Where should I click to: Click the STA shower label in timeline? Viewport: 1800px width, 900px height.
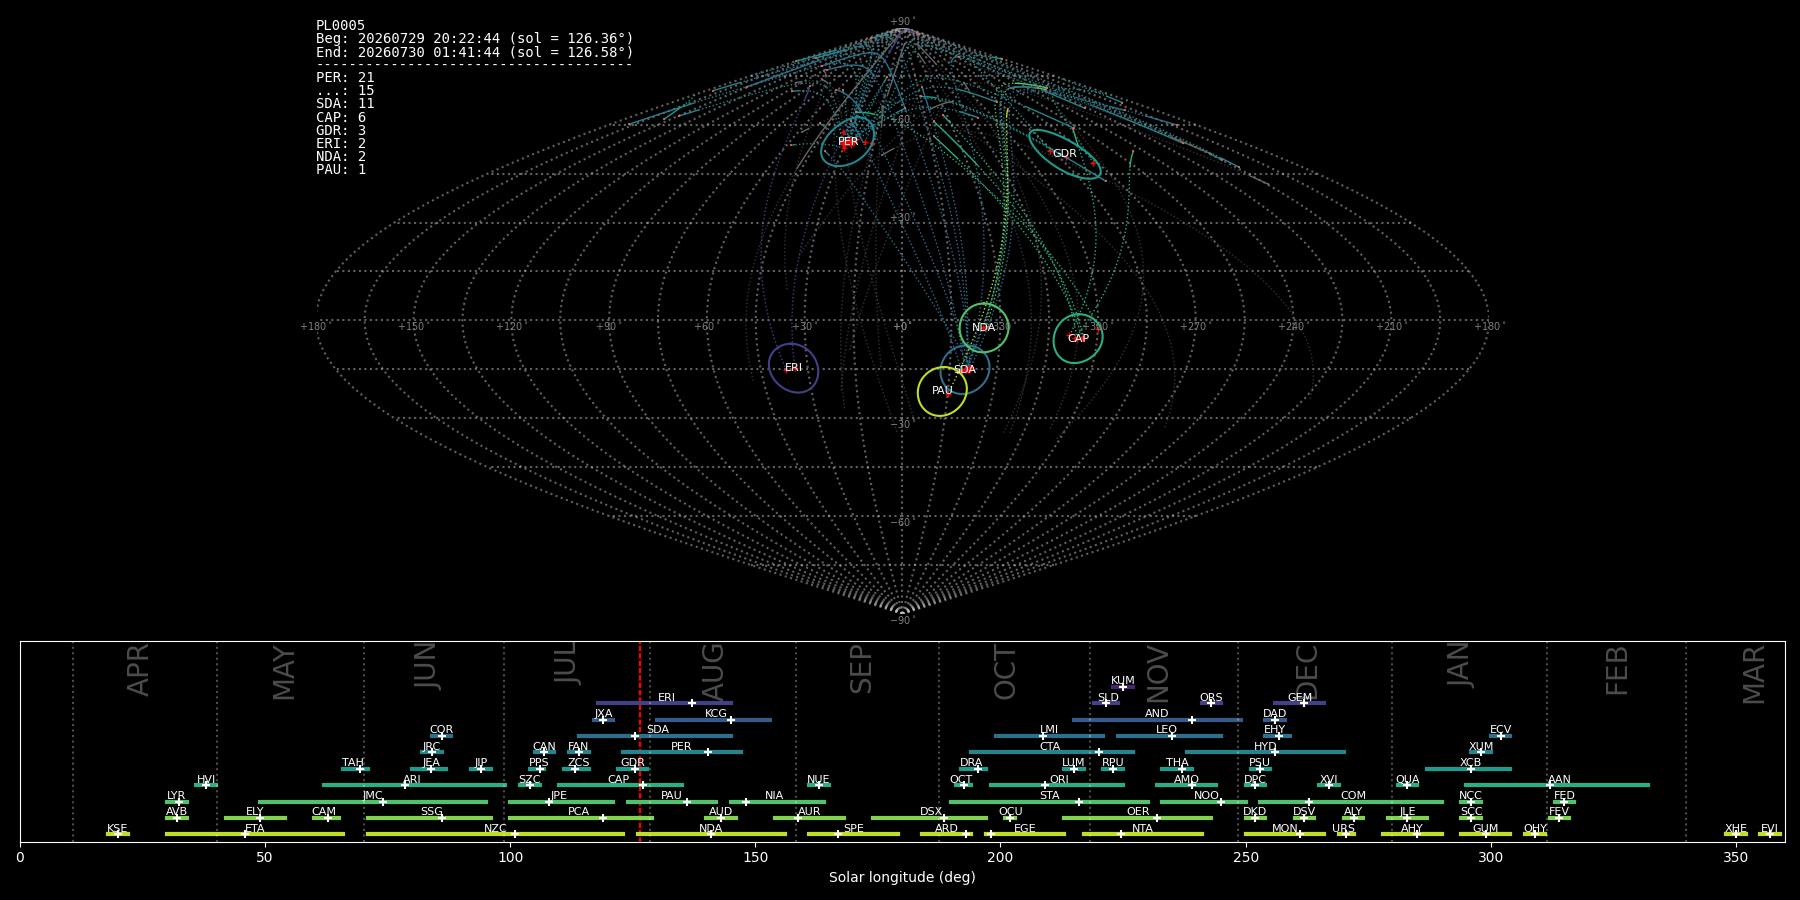pyautogui.click(x=1049, y=796)
